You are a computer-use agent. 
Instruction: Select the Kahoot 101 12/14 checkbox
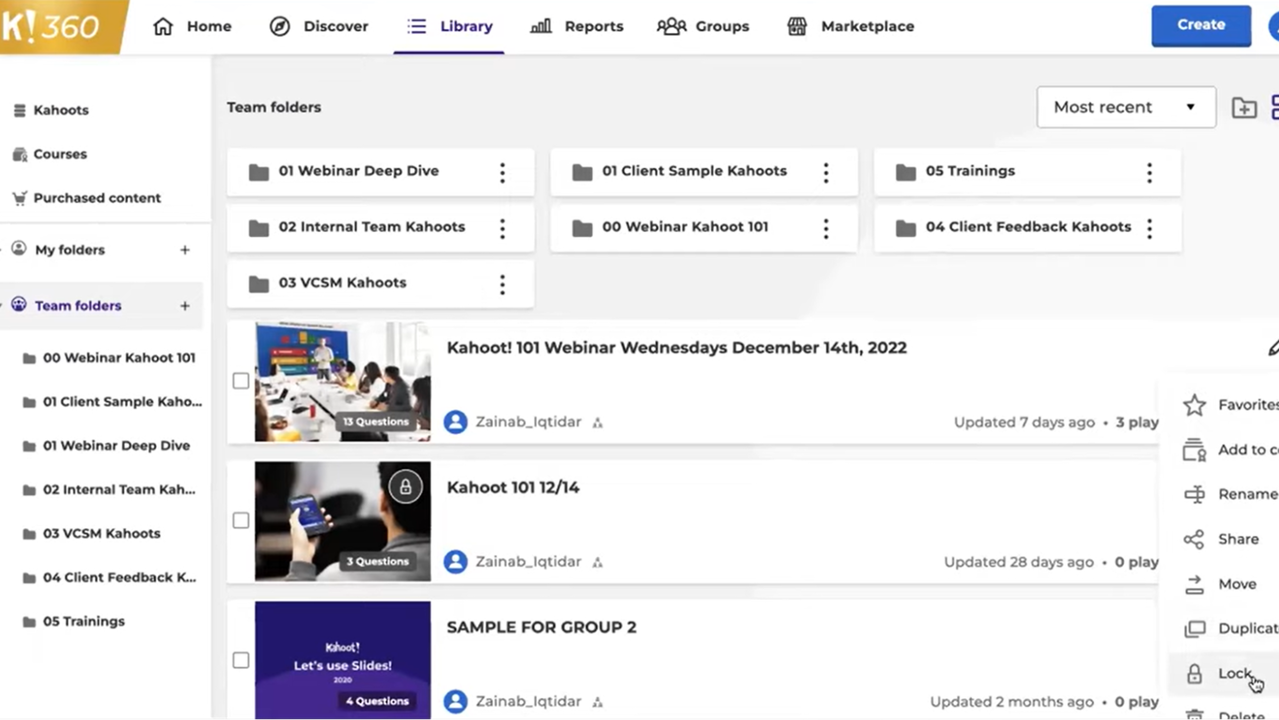(x=241, y=521)
